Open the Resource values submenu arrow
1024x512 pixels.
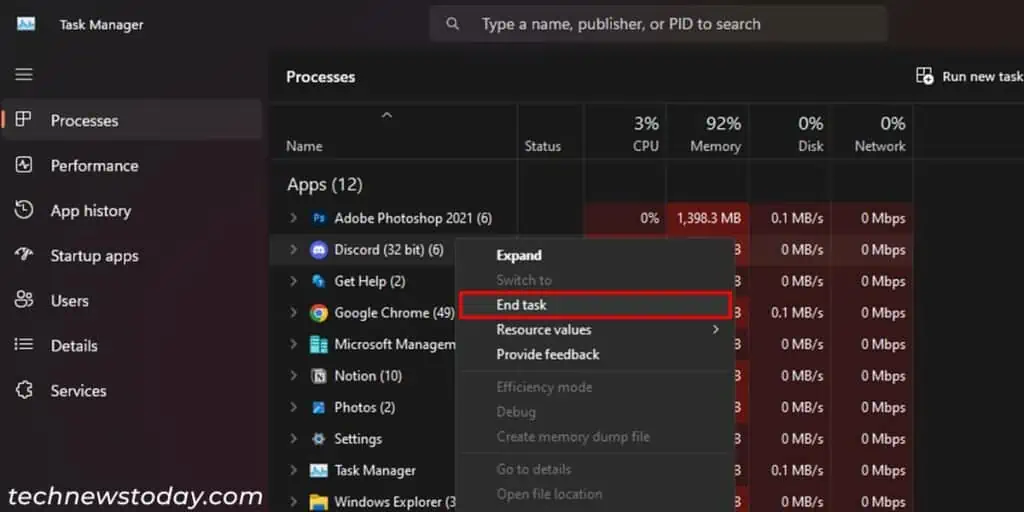pyautogui.click(x=716, y=329)
